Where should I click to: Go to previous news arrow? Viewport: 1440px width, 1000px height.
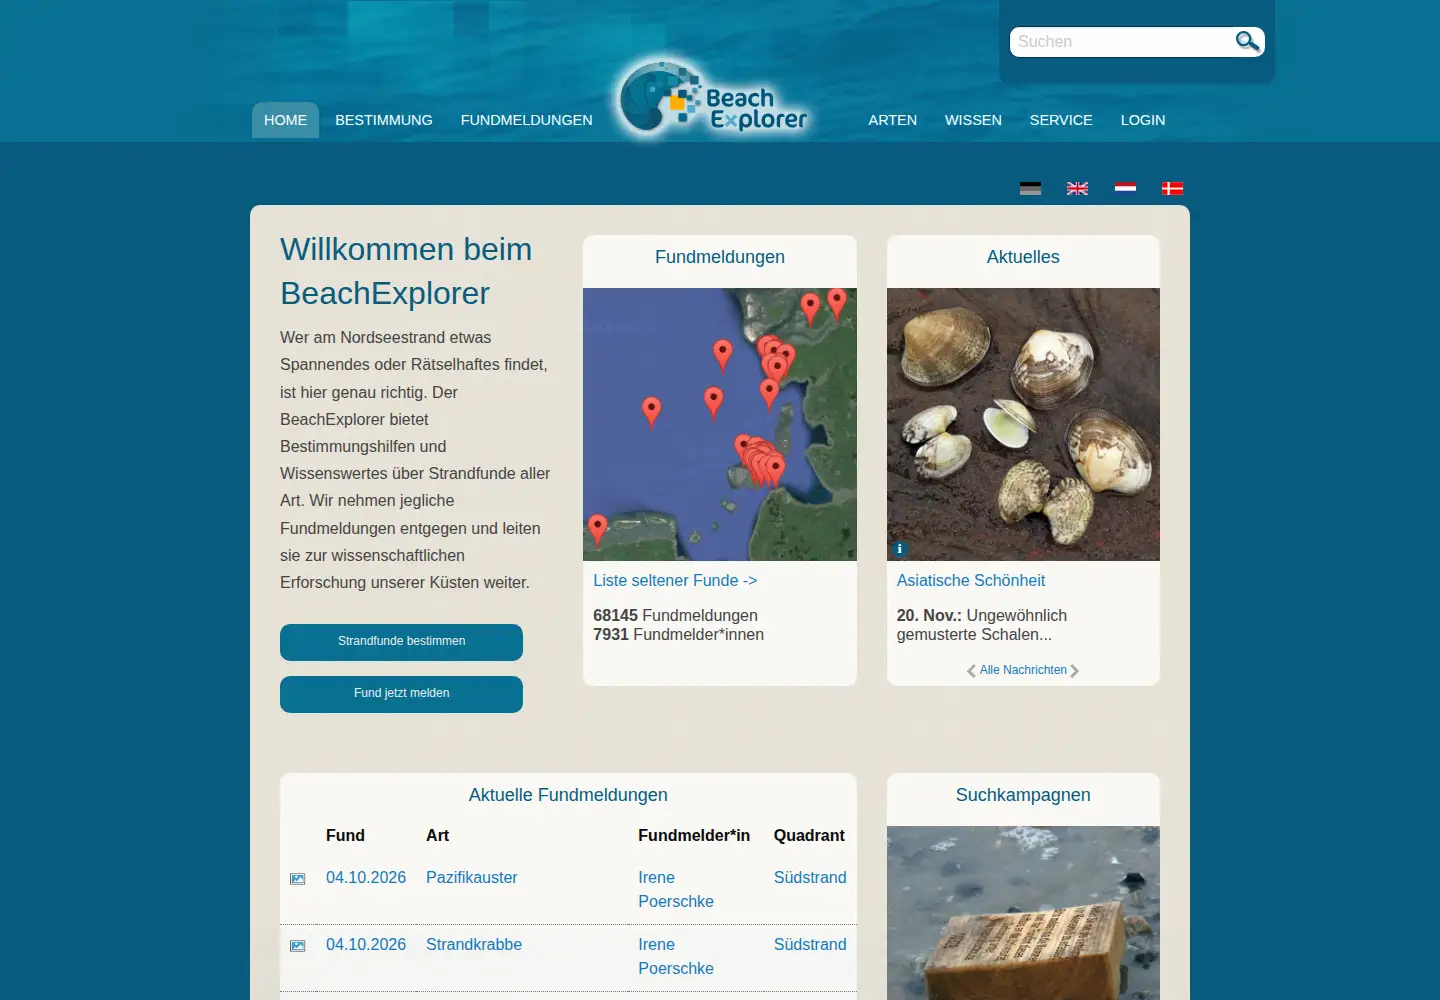click(971, 671)
